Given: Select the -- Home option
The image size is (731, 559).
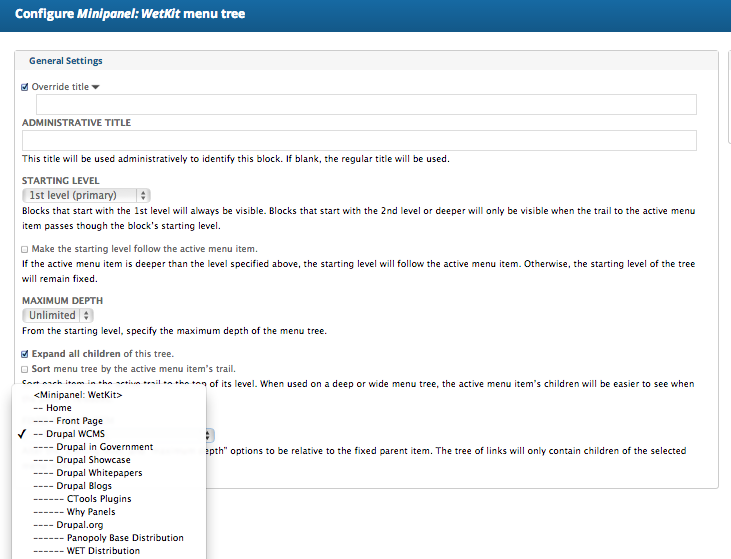Looking at the screenshot, I should click(x=109, y=408).
